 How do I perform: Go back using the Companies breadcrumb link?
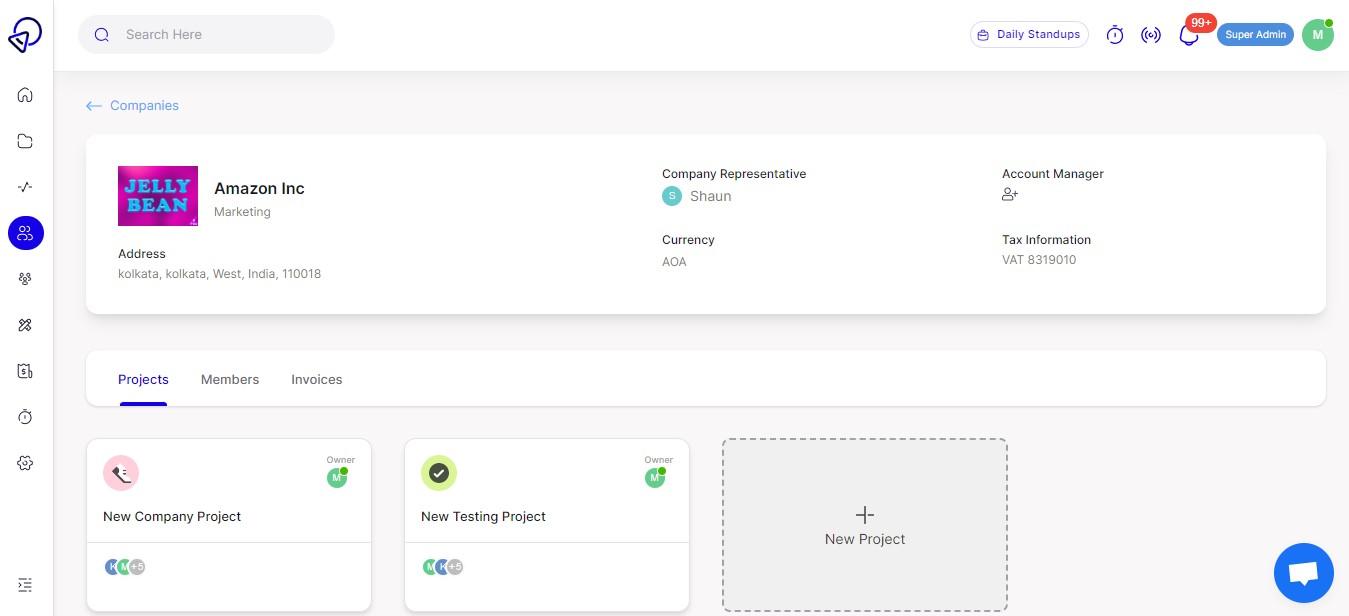[144, 105]
